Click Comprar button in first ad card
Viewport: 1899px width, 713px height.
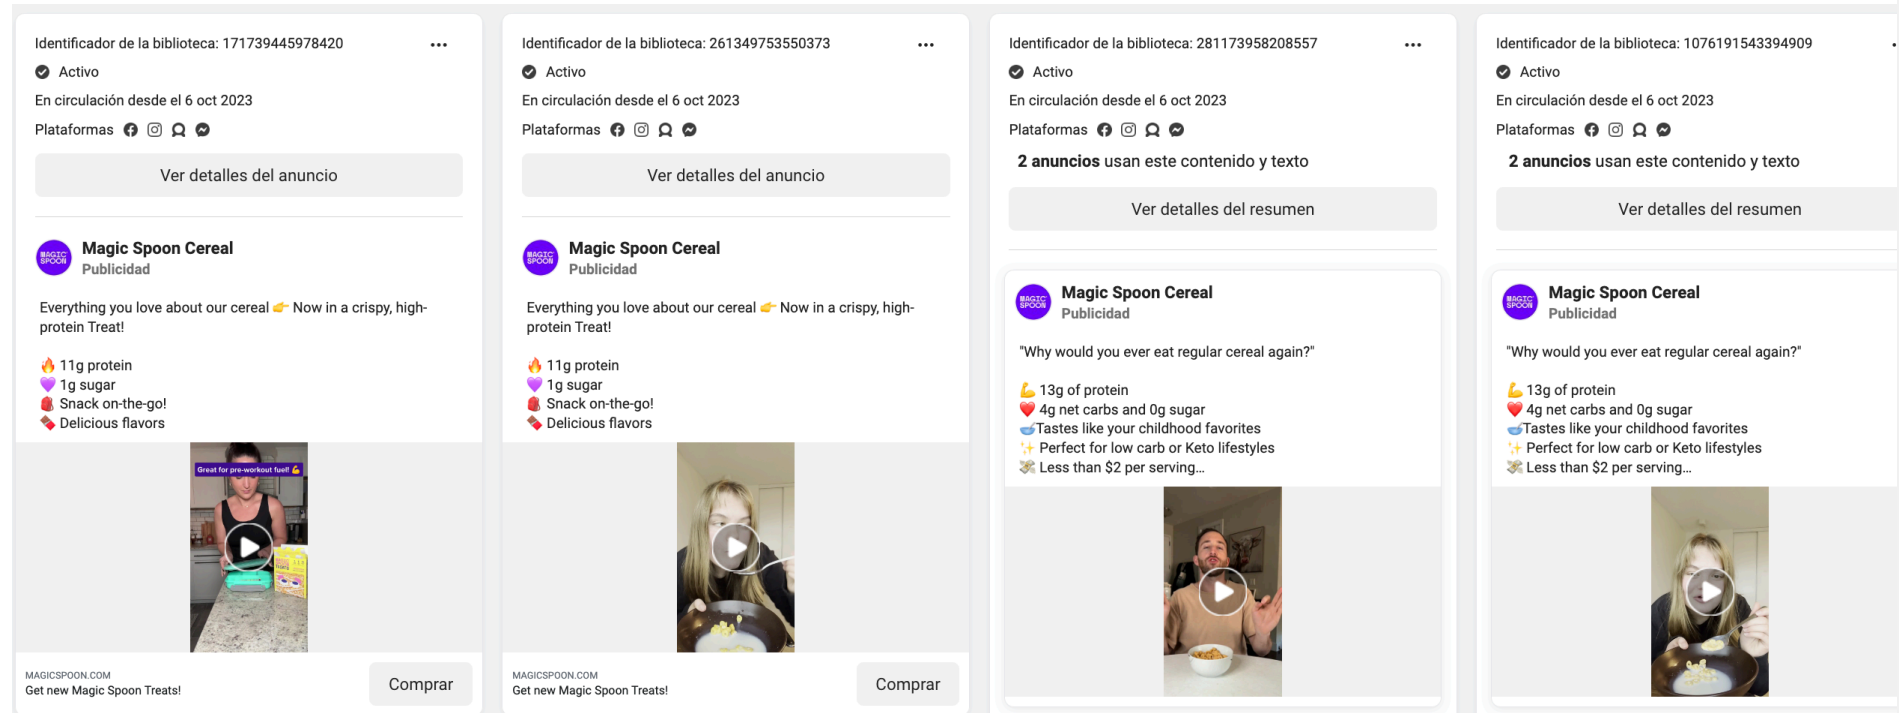pyautogui.click(x=420, y=684)
